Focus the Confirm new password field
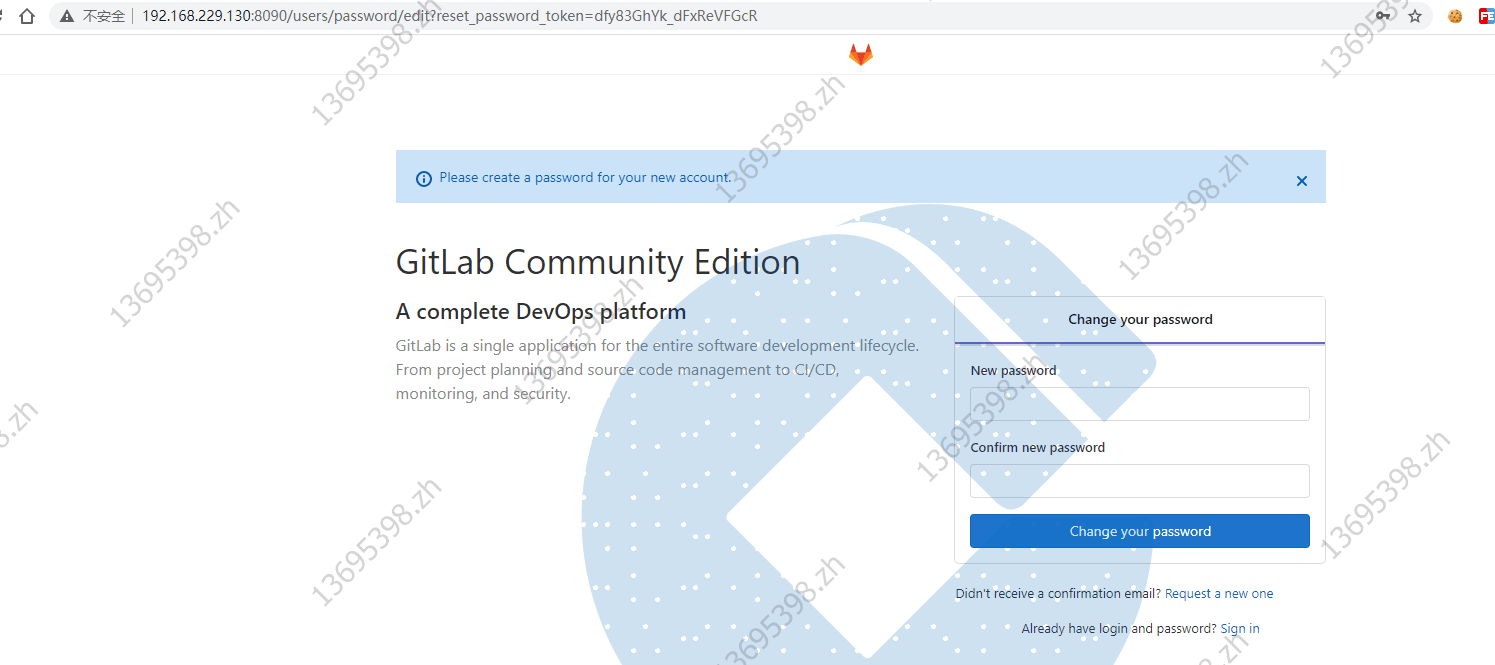1495x665 pixels. tap(1140, 481)
